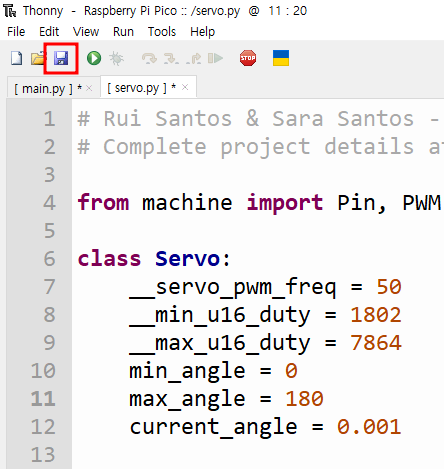Open the Edit menu

click(x=49, y=32)
